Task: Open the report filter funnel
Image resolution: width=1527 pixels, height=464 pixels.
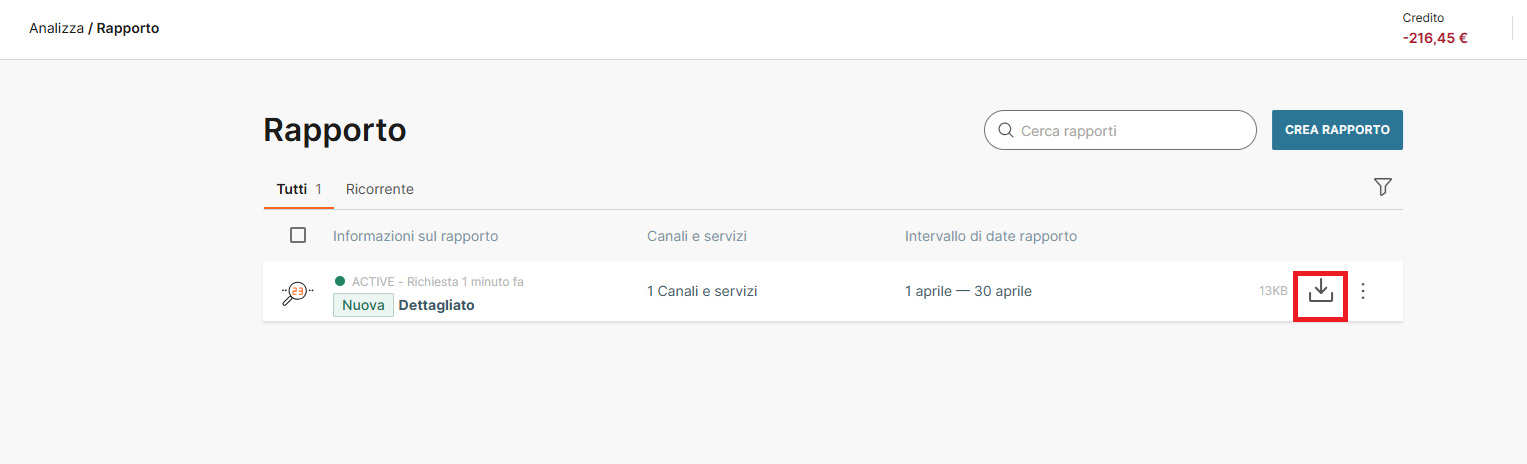Action: click(1383, 187)
